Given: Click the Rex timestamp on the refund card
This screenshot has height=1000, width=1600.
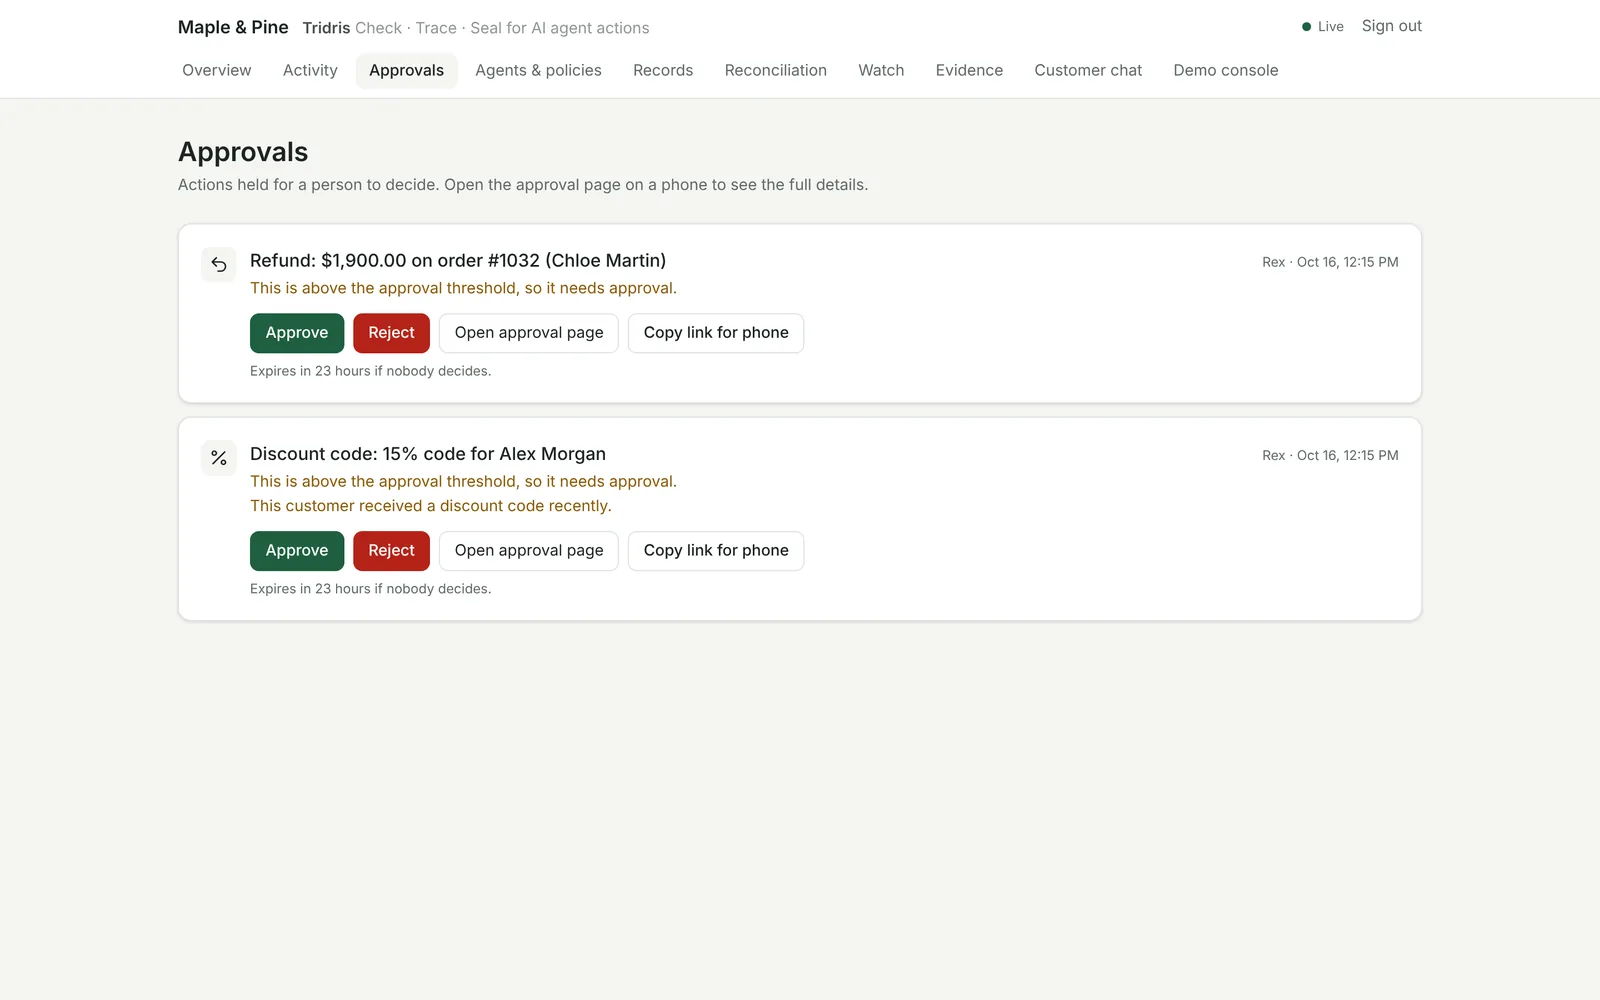Looking at the screenshot, I should 1330,262.
